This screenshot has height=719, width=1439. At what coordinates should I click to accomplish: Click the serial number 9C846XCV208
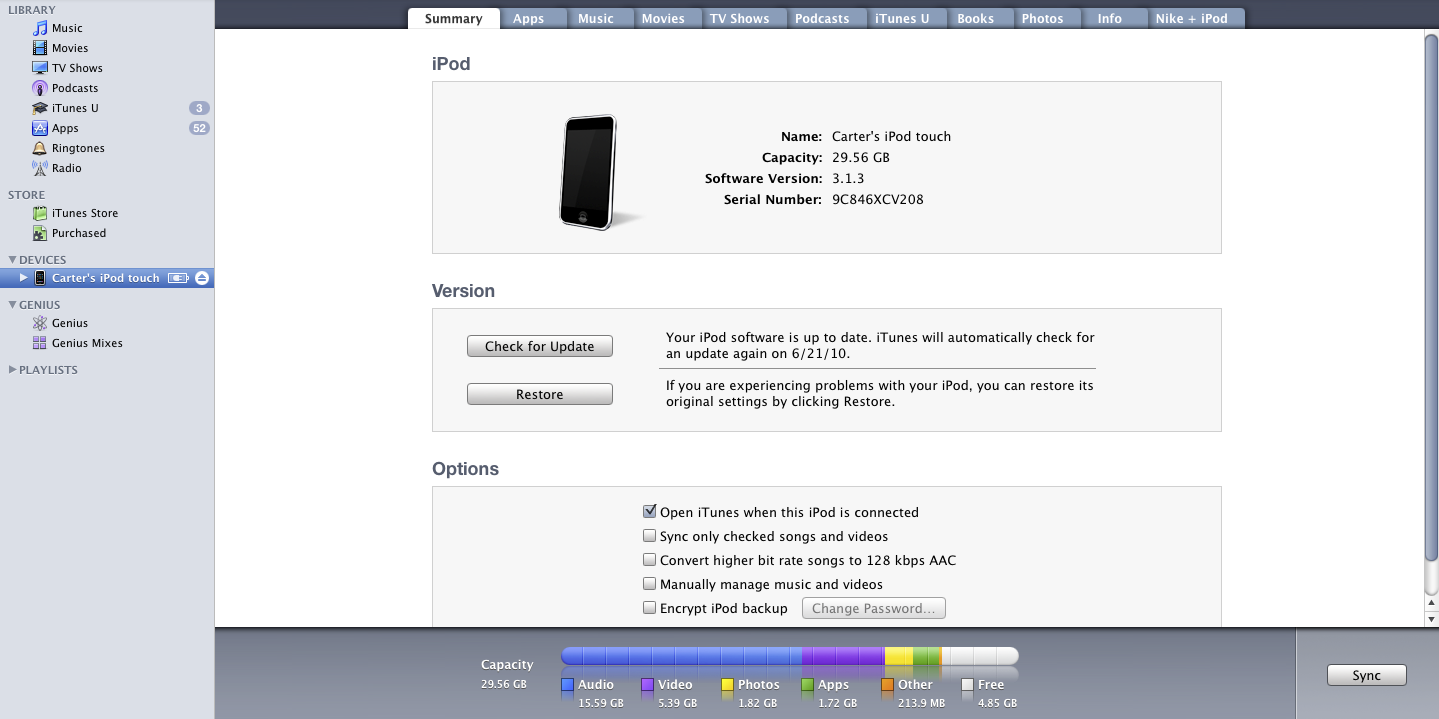click(x=878, y=199)
